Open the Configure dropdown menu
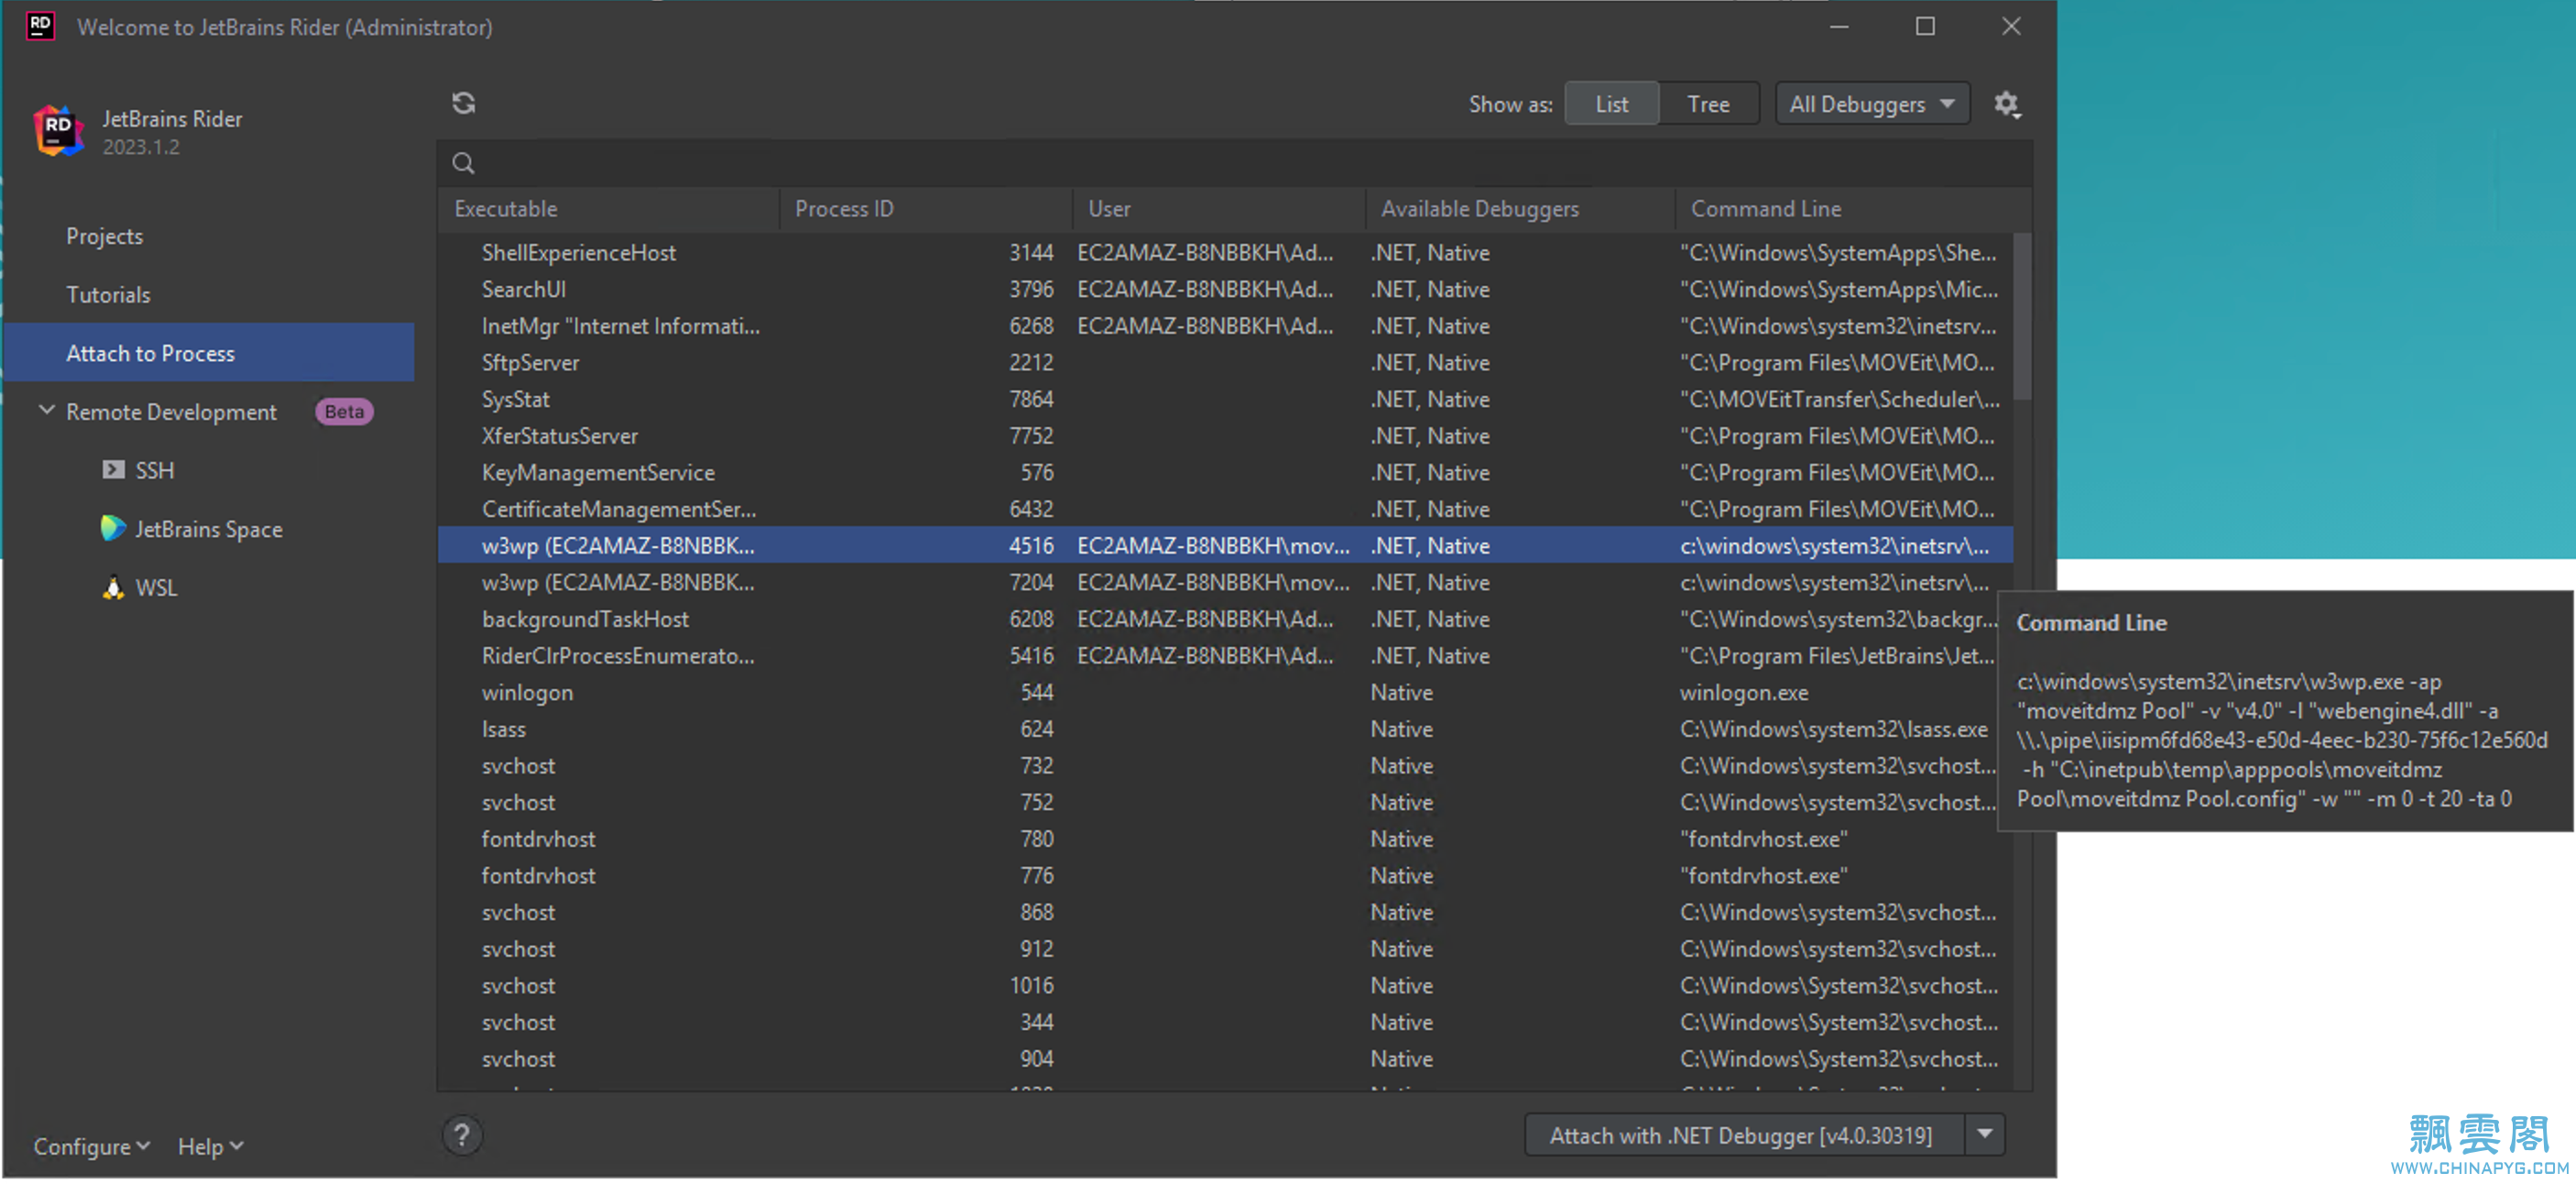 [91, 1147]
